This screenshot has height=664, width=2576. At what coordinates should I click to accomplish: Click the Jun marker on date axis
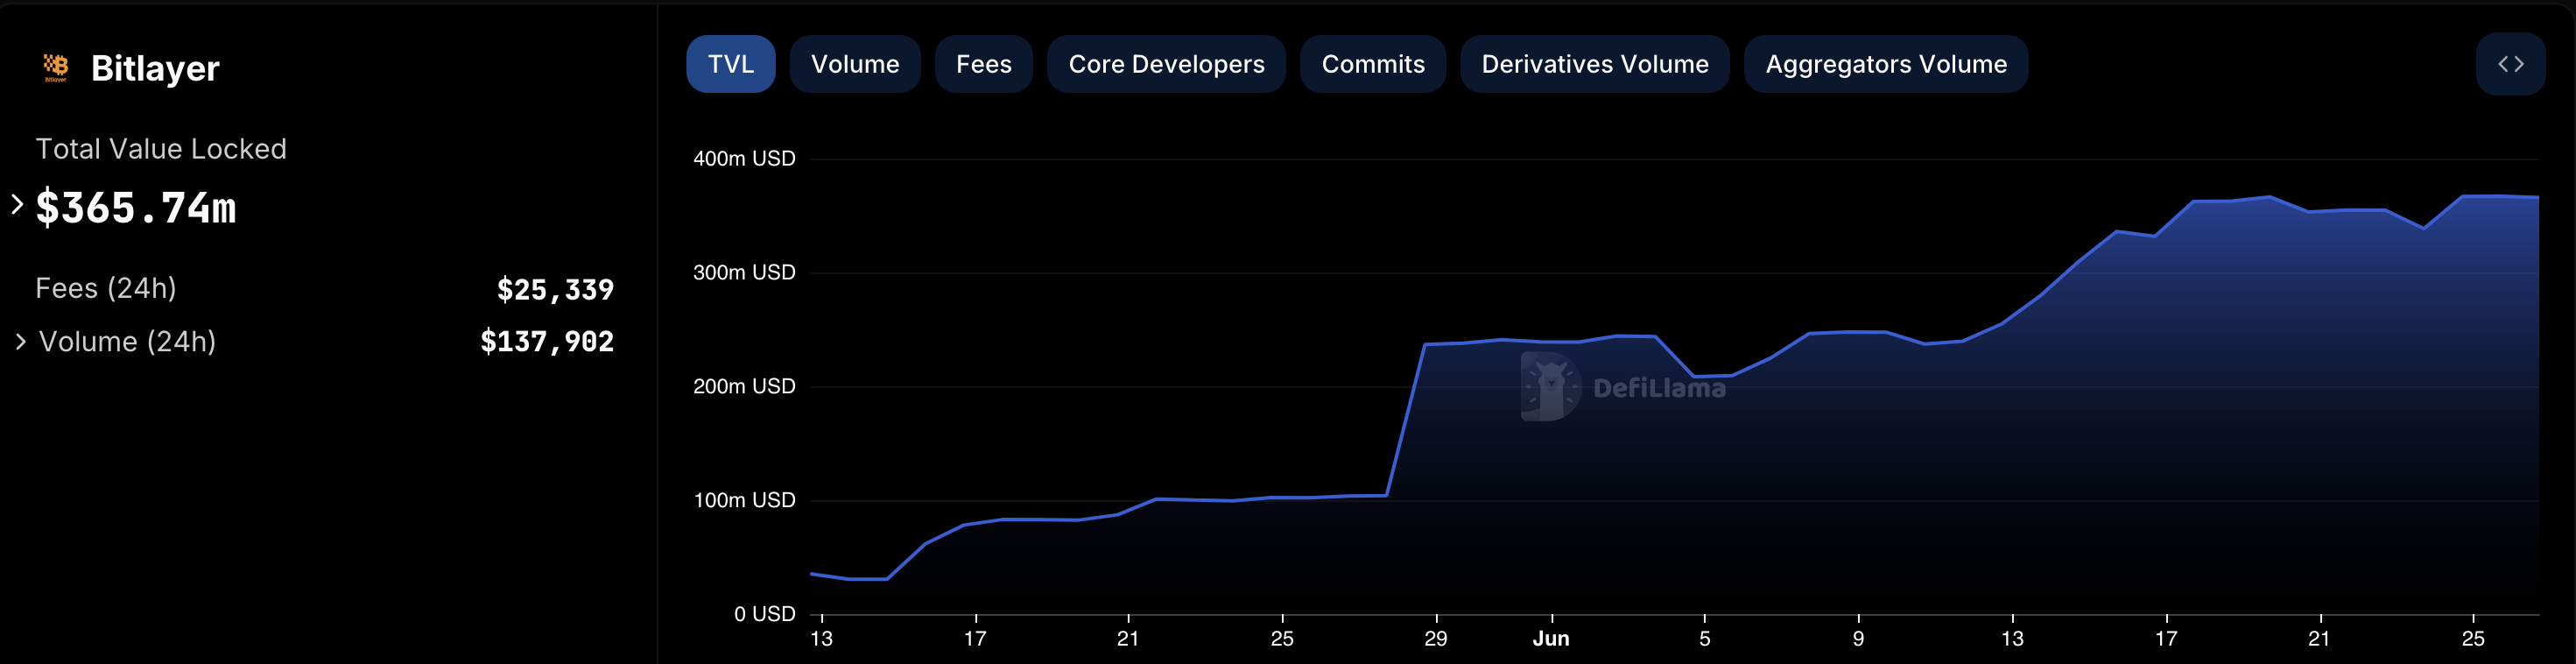(x=1550, y=638)
